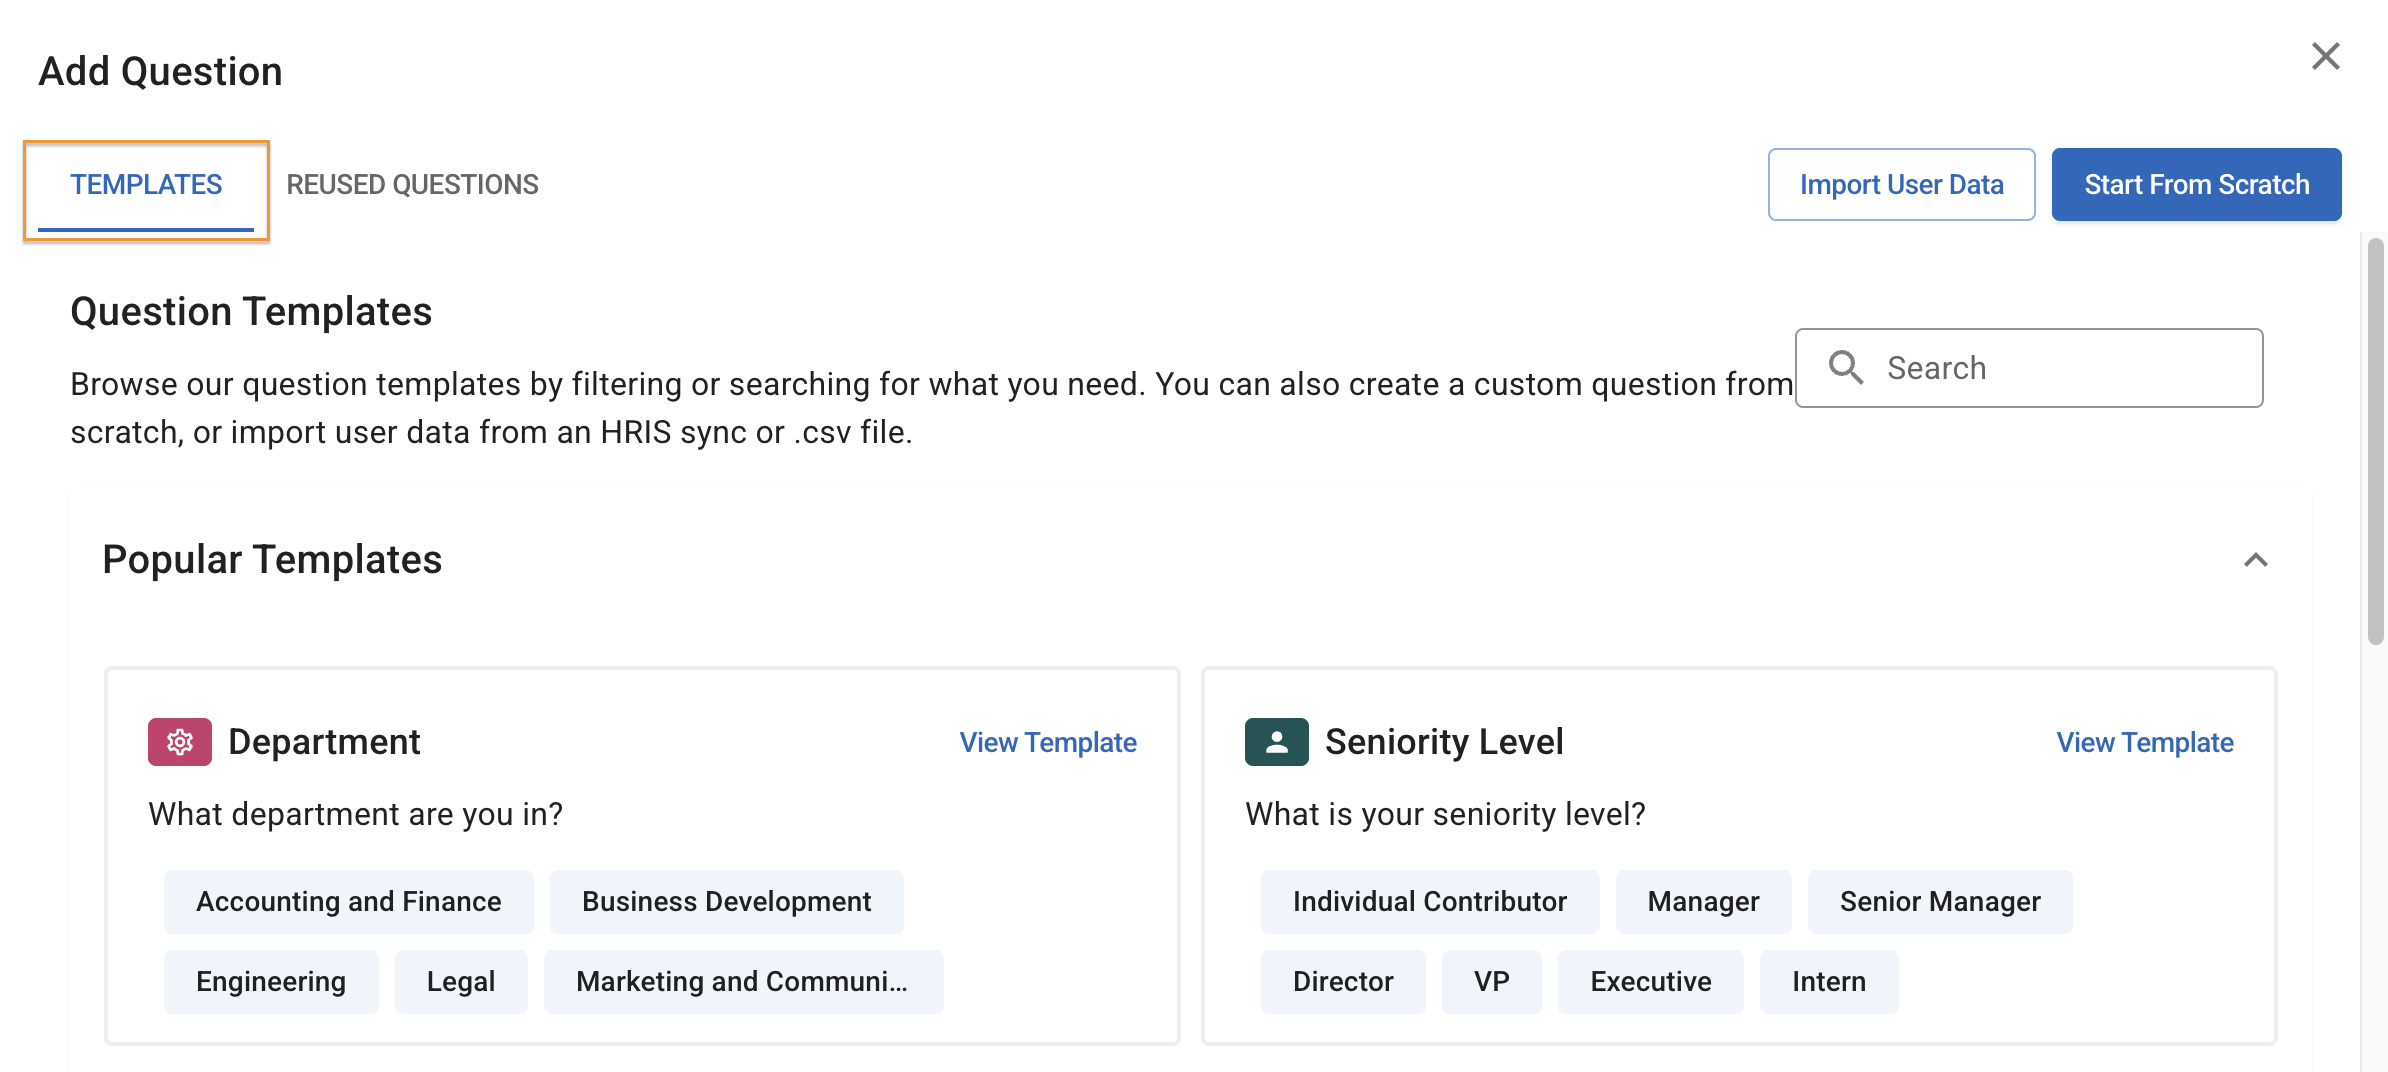Click the X to close Add Question dialog
The image size is (2388, 1072).
(2327, 57)
